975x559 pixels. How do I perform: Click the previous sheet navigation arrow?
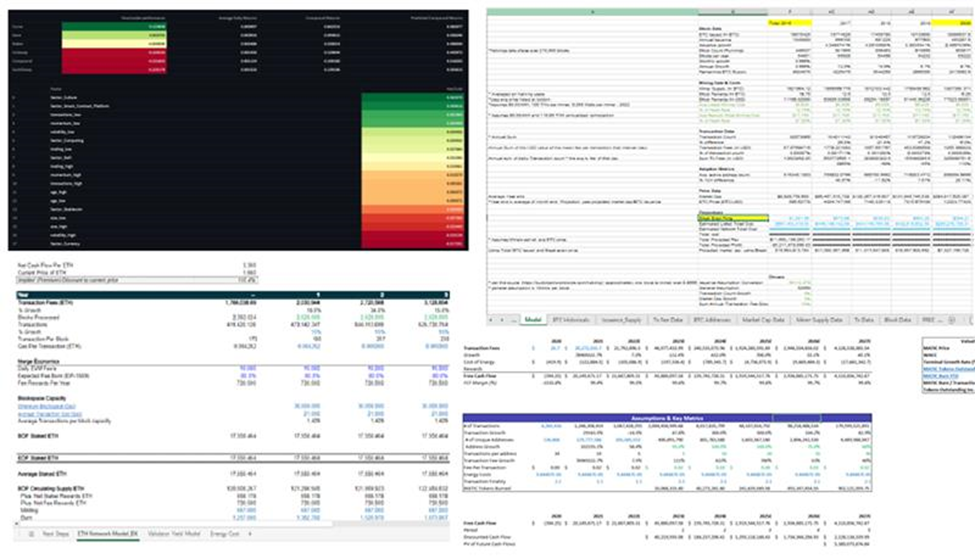tap(491, 320)
